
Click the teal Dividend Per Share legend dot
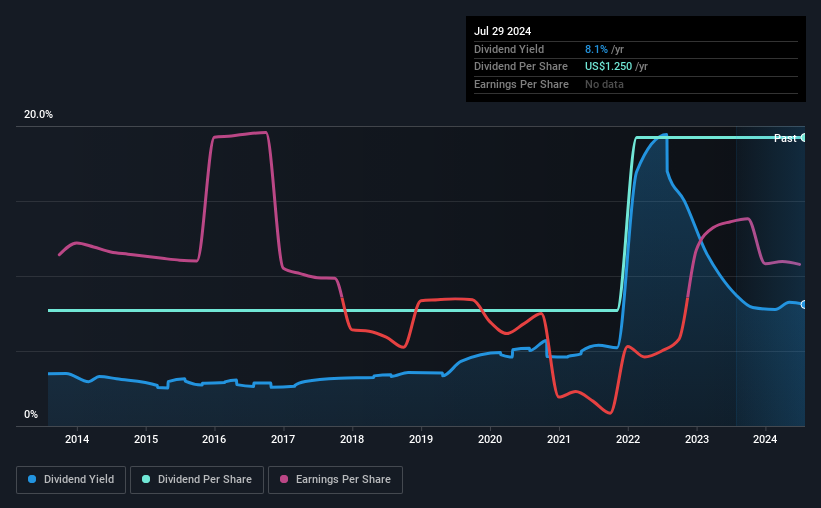[x=146, y=479]
